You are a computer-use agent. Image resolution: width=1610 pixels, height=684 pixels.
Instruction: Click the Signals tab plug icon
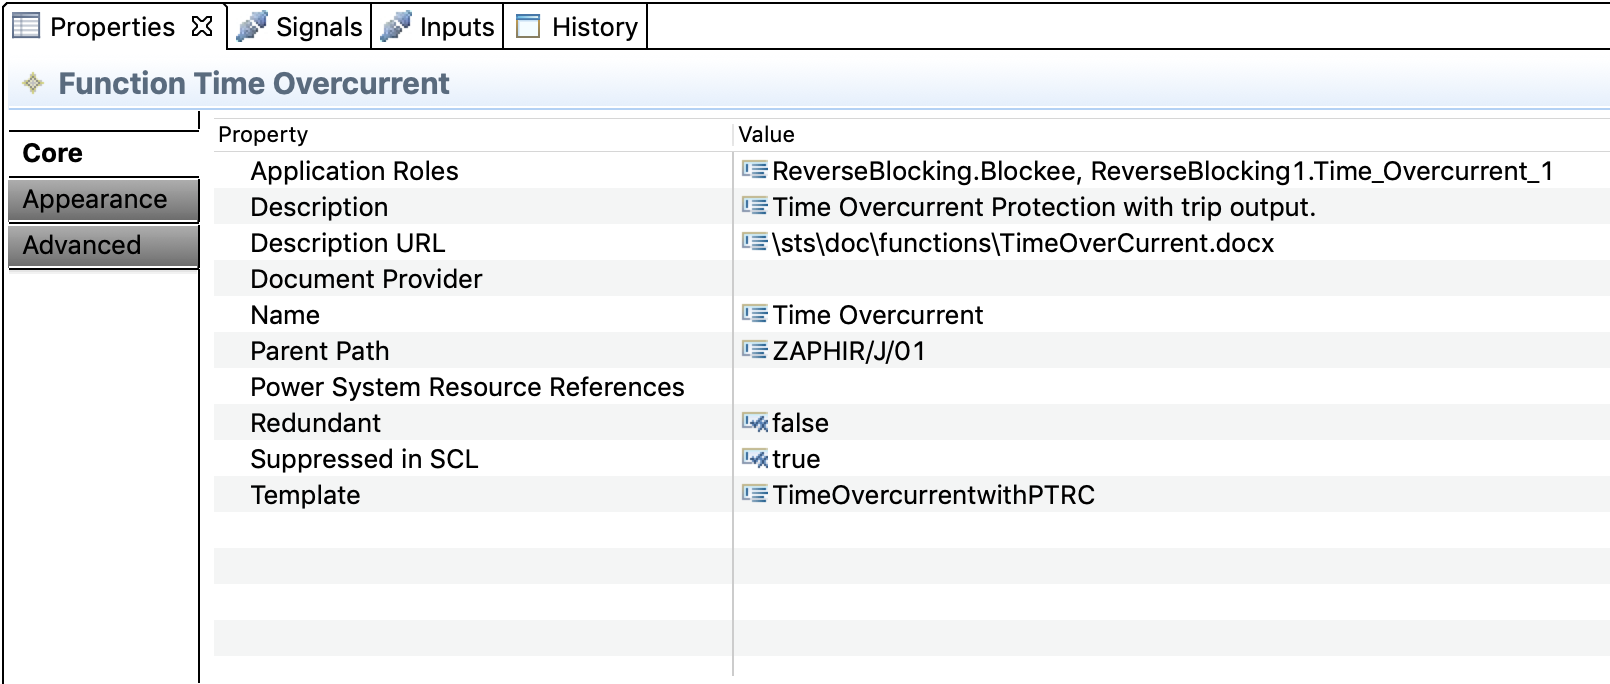click(251, 26)
